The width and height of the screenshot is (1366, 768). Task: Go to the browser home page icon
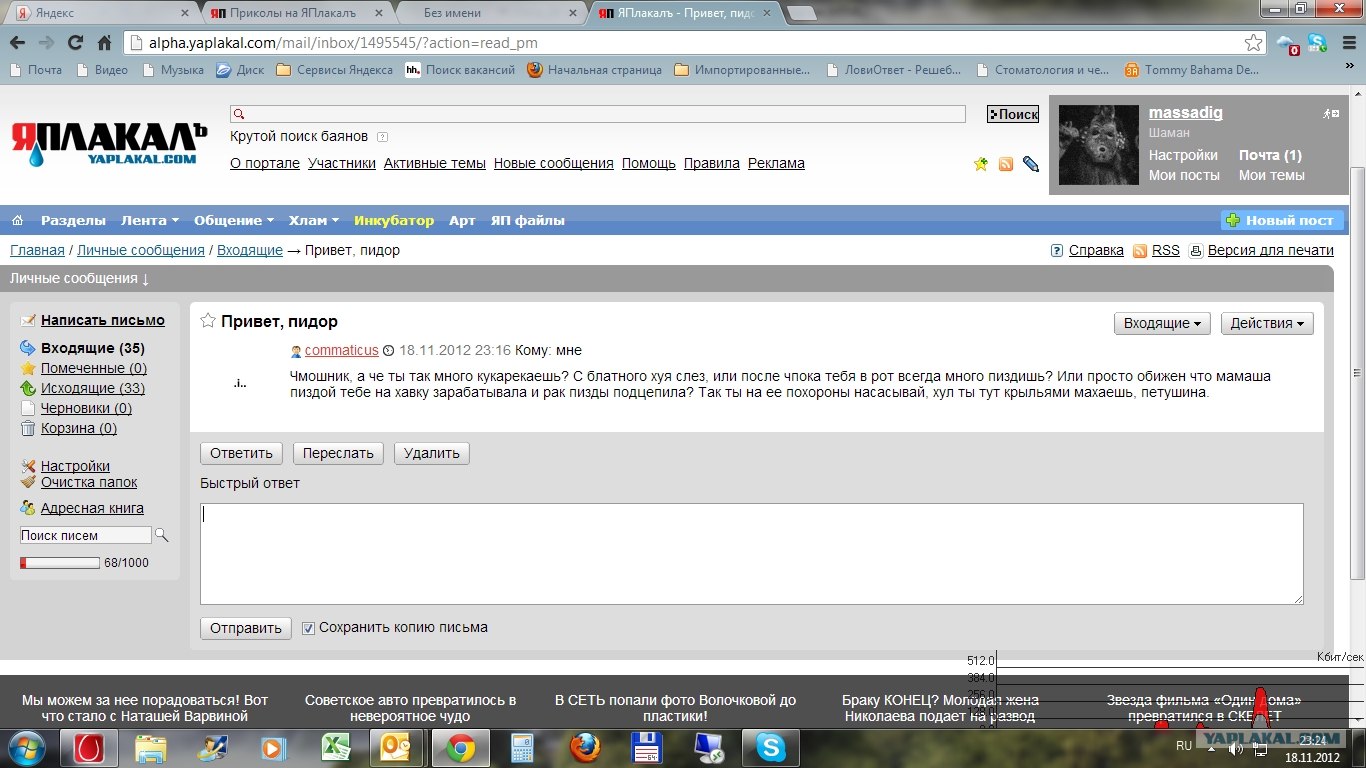point(104,43)
